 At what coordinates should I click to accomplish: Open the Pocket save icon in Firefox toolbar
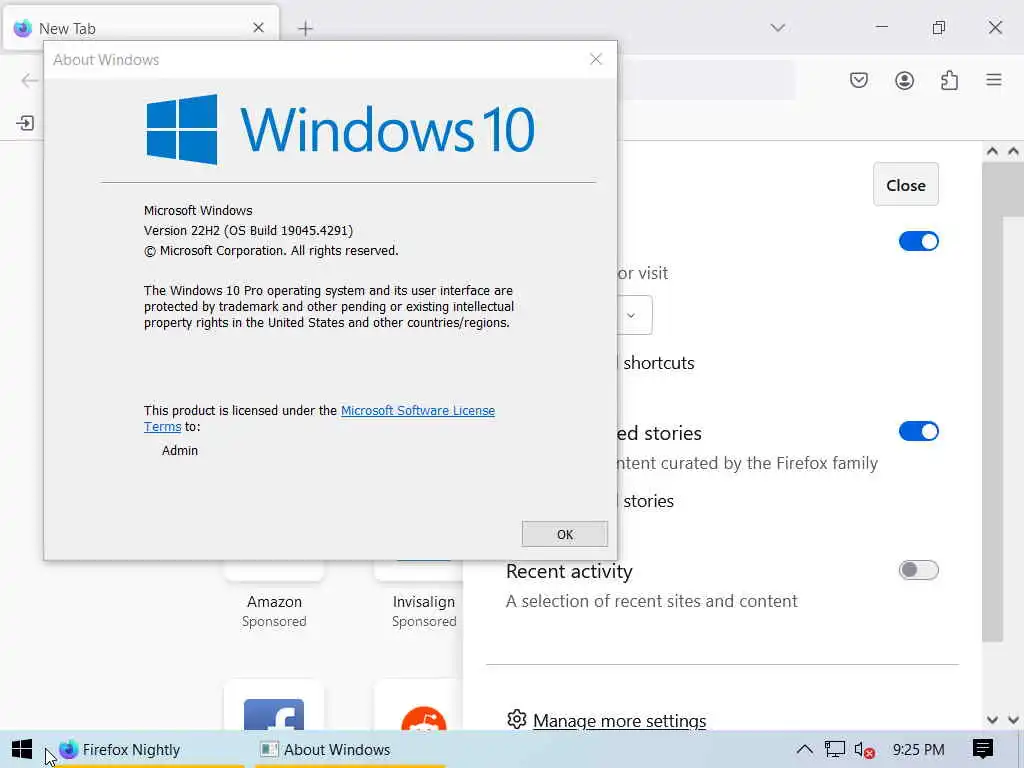coord(859,80)
